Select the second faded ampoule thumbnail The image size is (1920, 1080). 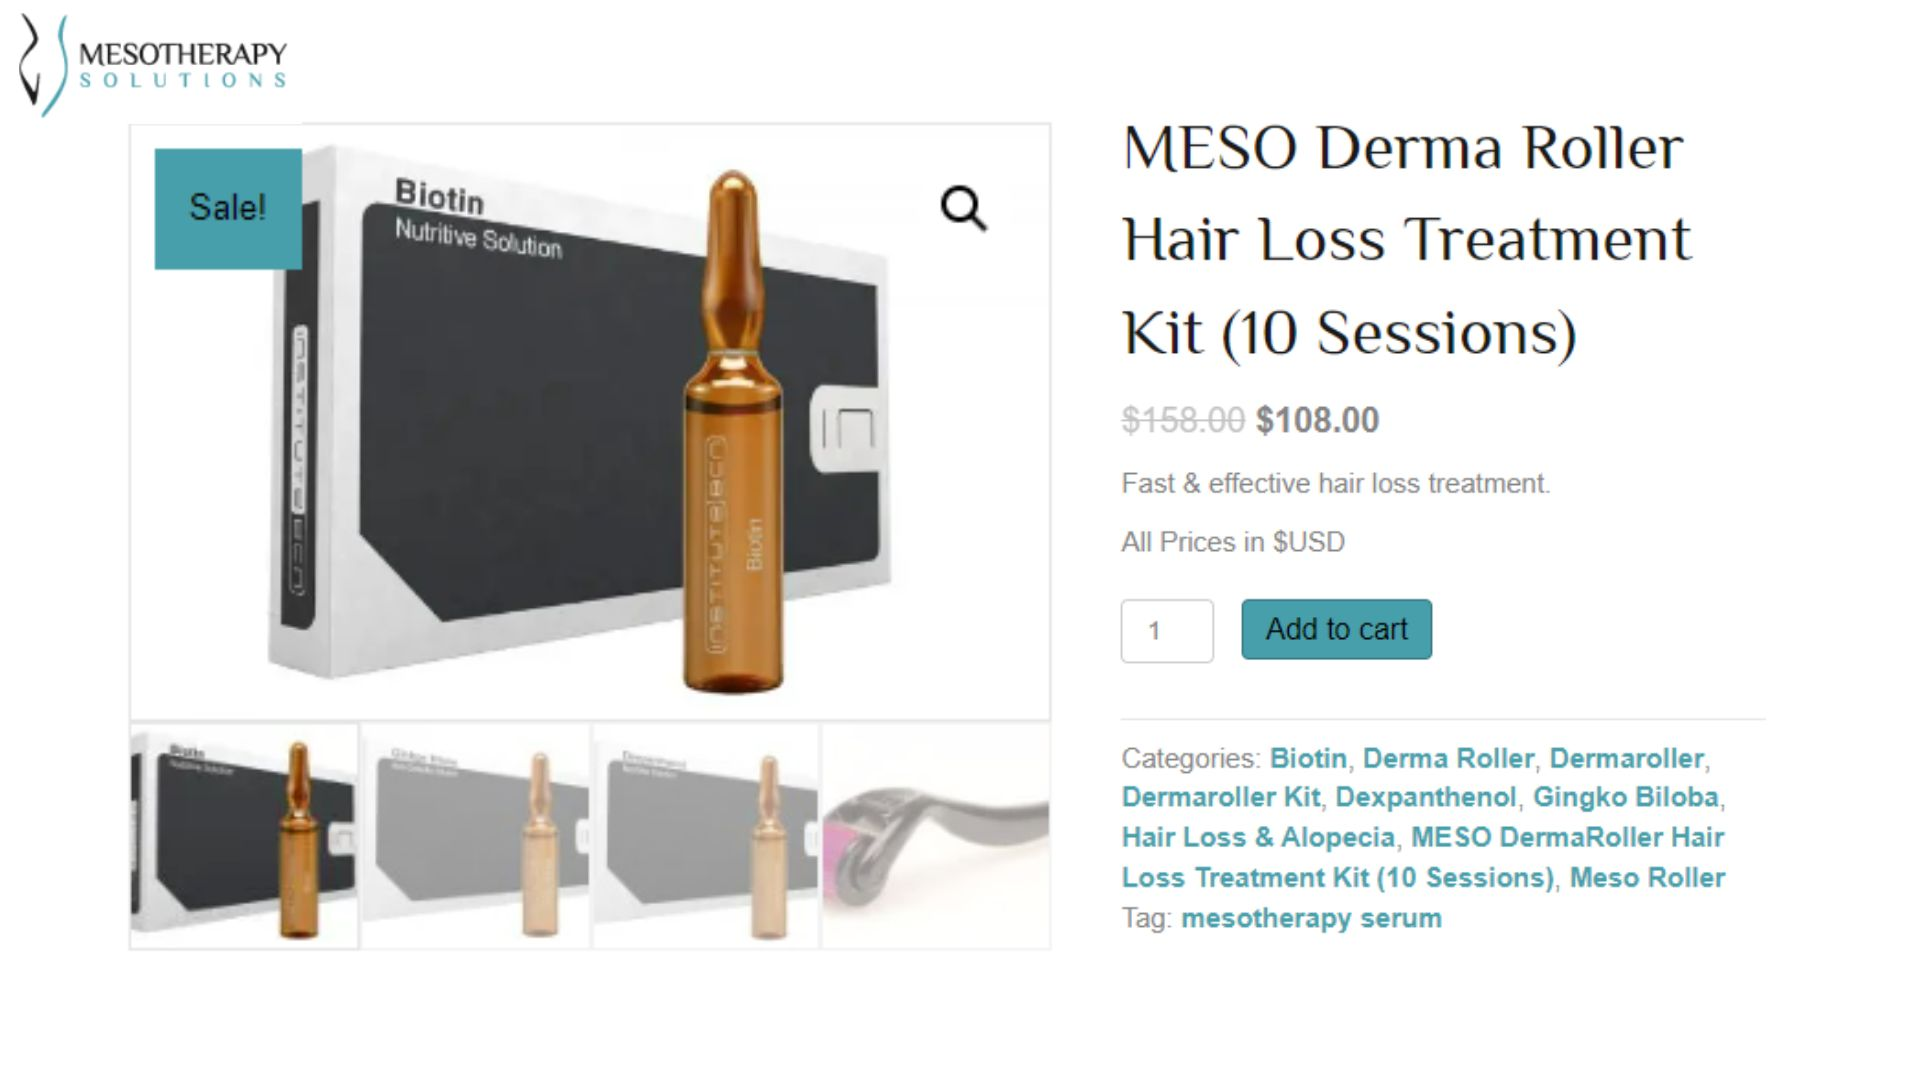pyautogui.click(x=475, y=836)
